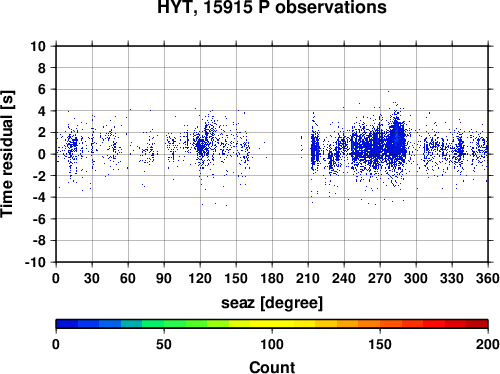The image size is (500, 374).
Task: Click the y-axis tick label 10
Action: (38, 46)
